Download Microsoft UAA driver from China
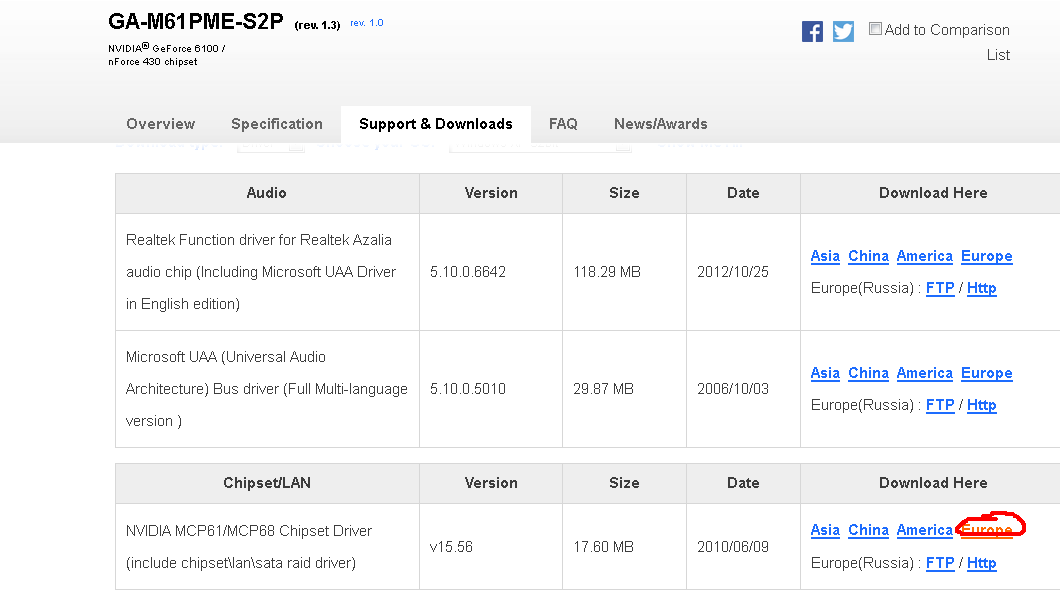Viewport: 1063px width, 592px height. [x=868, y=373]
